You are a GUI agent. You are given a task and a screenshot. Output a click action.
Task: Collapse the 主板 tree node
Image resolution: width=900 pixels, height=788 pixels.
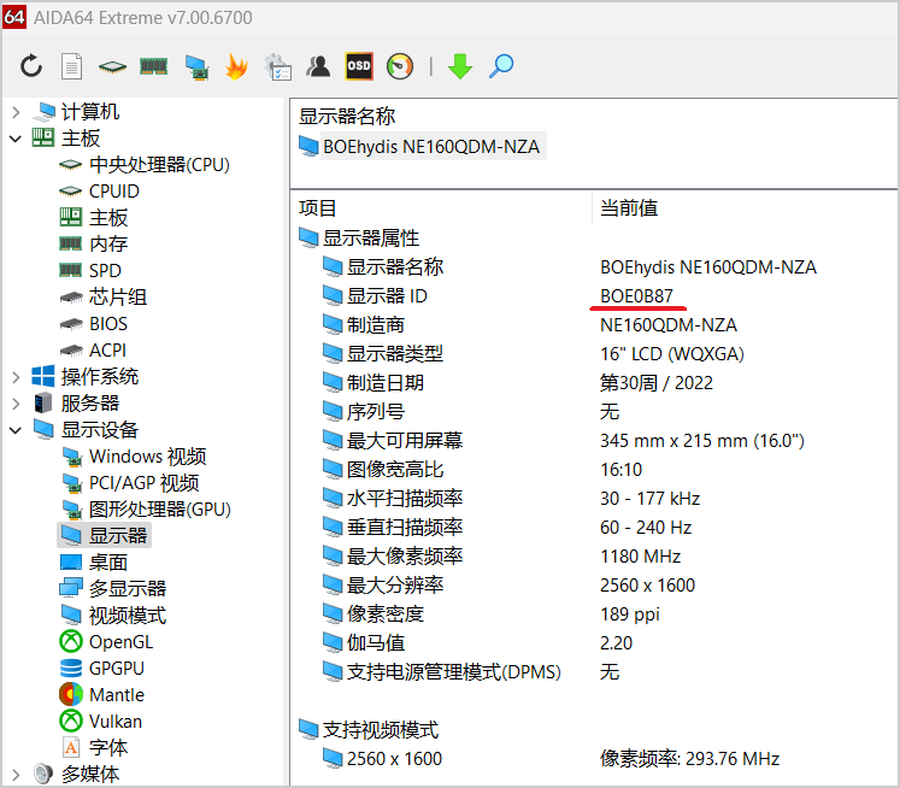click(x=16, y=138)
